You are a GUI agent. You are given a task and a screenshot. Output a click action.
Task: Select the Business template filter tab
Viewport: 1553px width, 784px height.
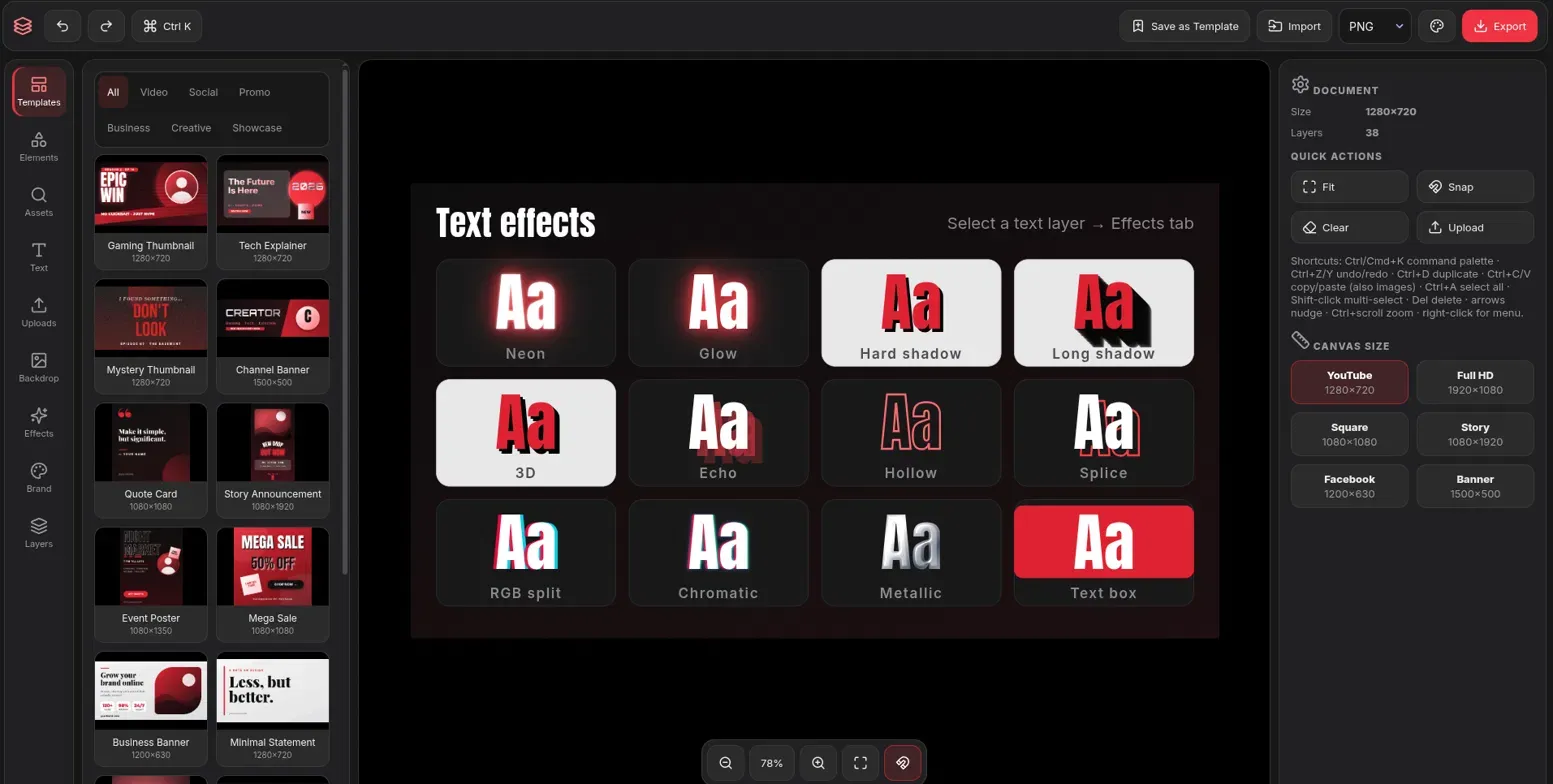[x=129, y=128]
